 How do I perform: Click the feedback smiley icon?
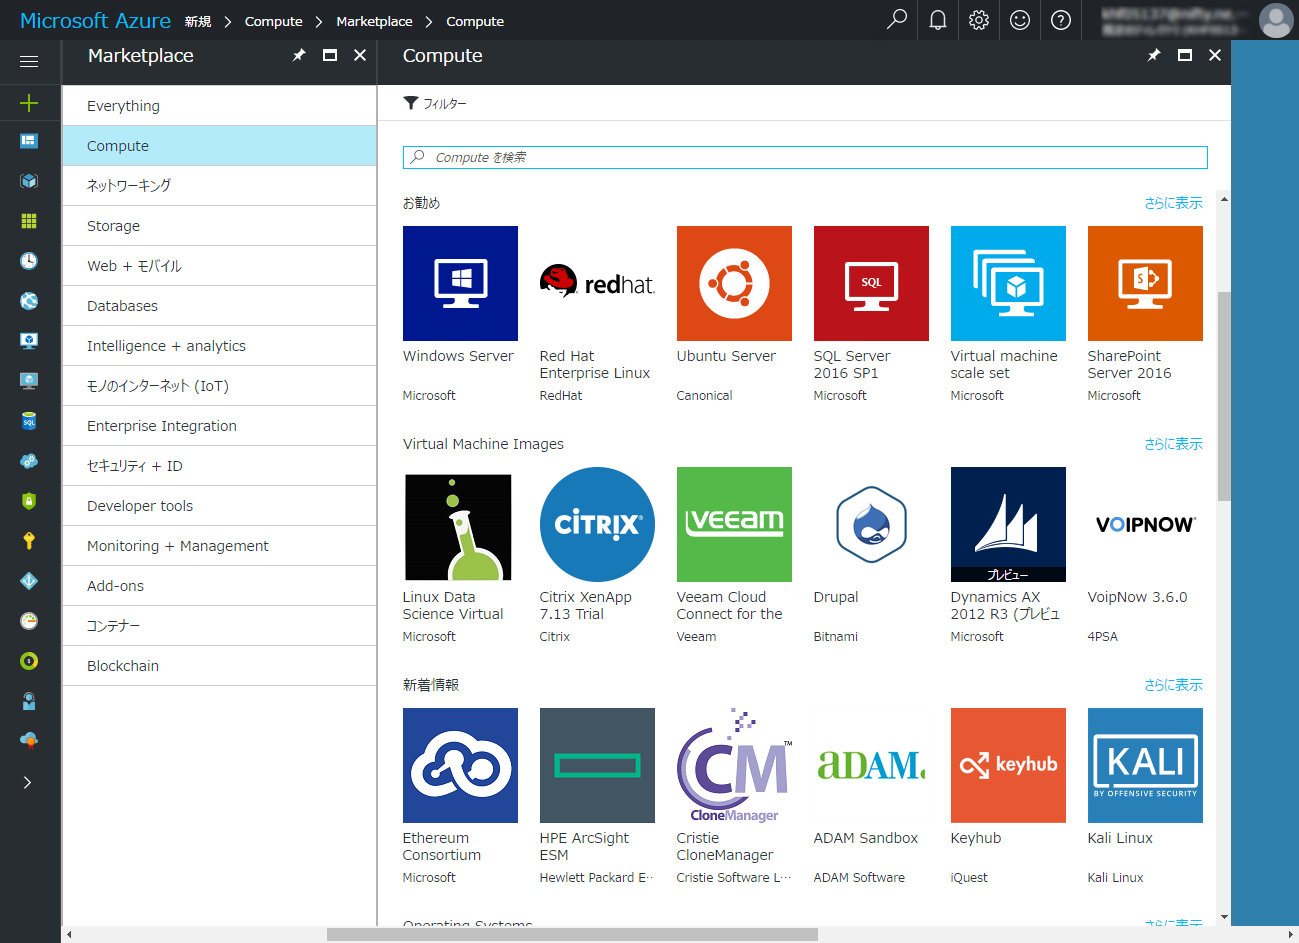pos(1019,20)
